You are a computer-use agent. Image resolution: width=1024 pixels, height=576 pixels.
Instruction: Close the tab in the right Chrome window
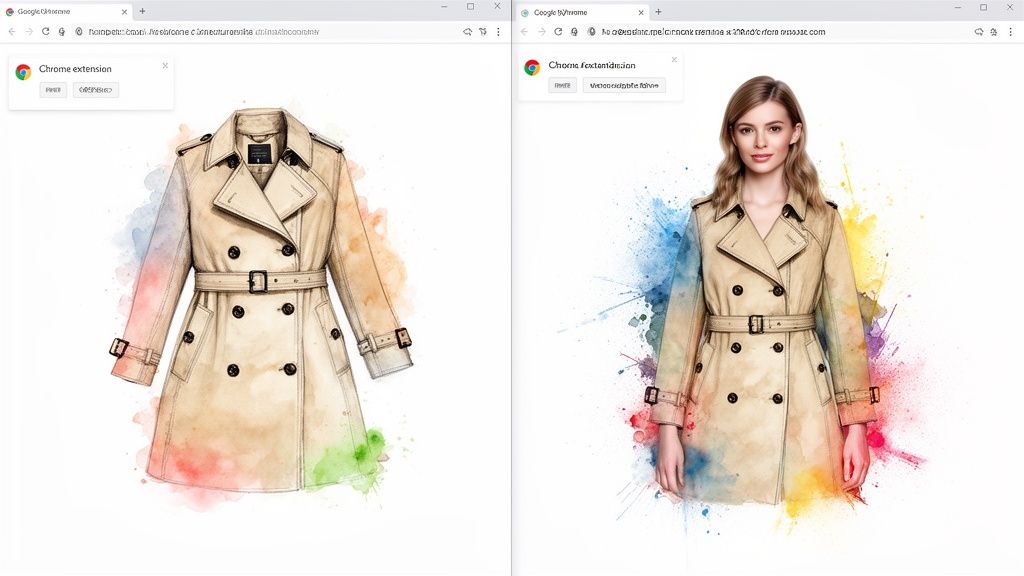(641, 12)
